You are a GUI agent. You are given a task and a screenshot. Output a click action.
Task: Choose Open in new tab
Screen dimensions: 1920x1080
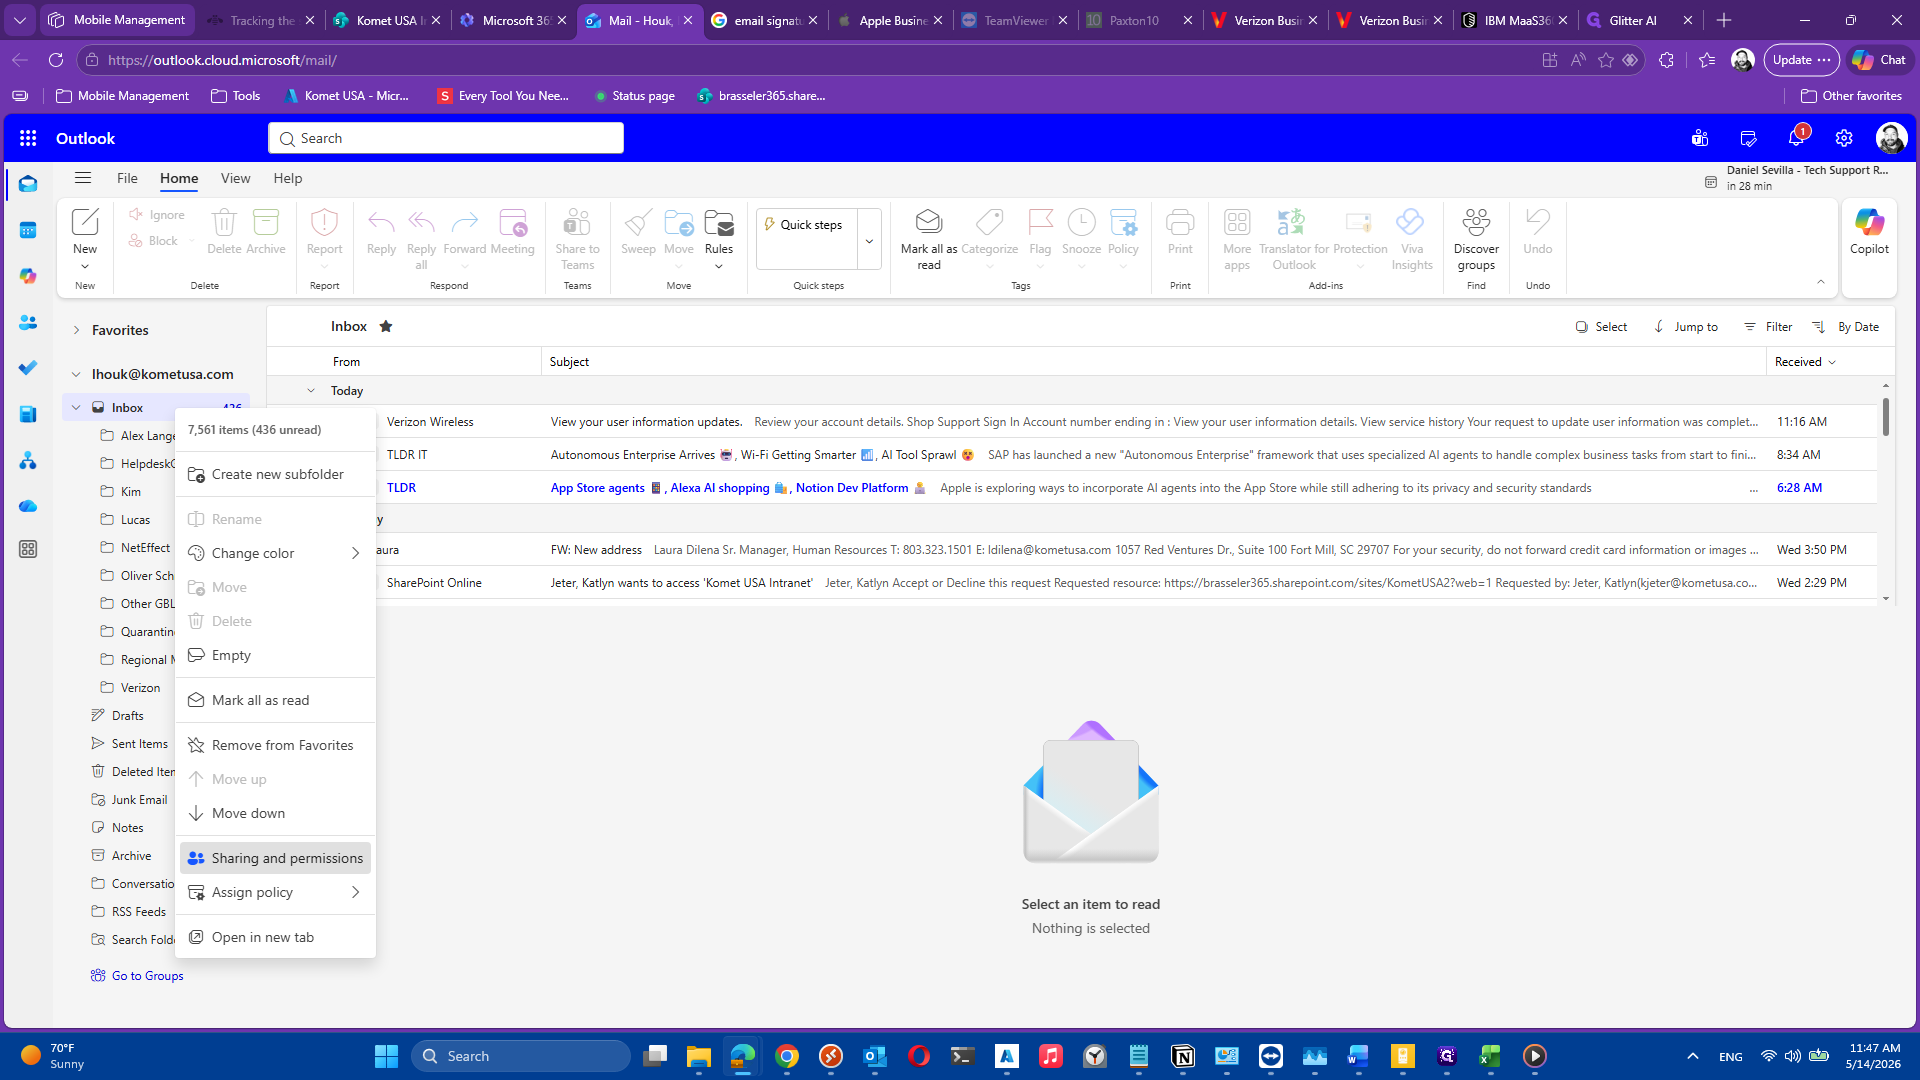275,937
